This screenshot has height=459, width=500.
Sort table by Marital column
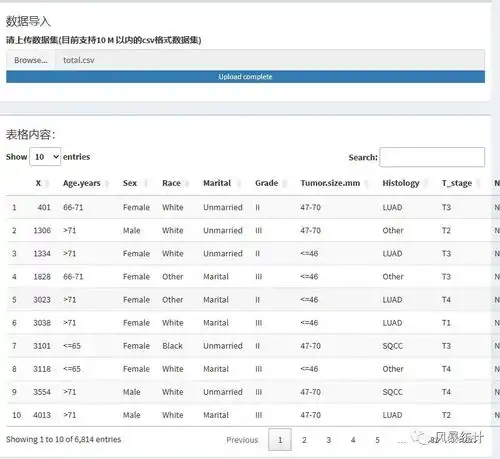[217, 183]
